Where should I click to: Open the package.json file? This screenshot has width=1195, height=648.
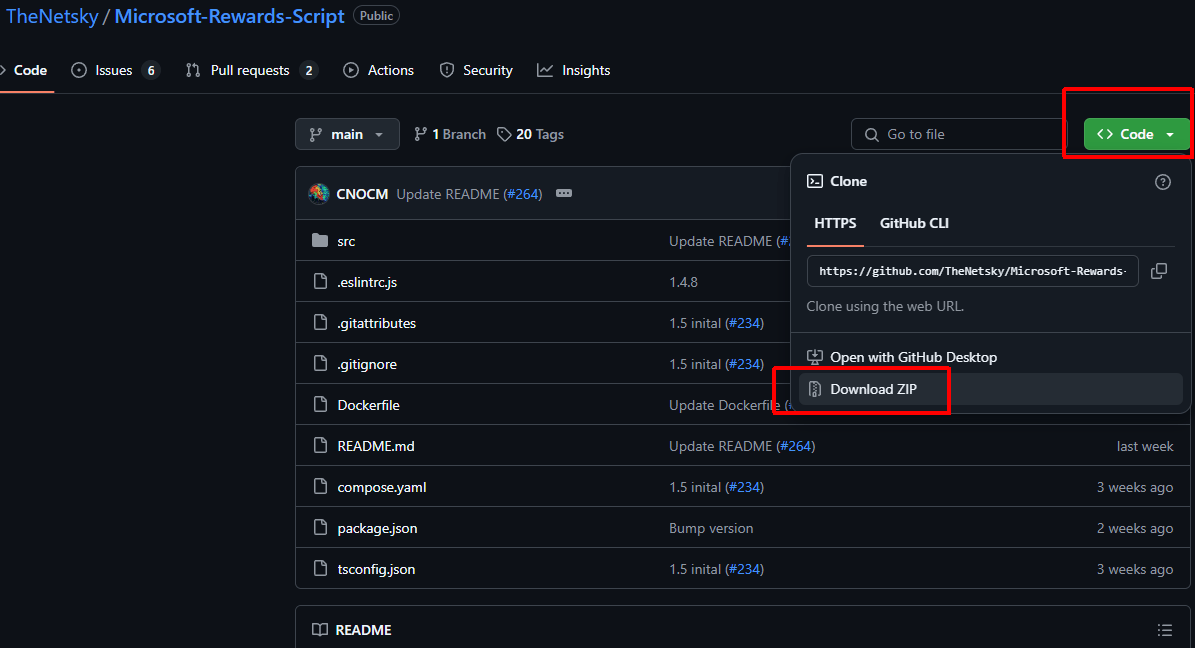point(377,528)
